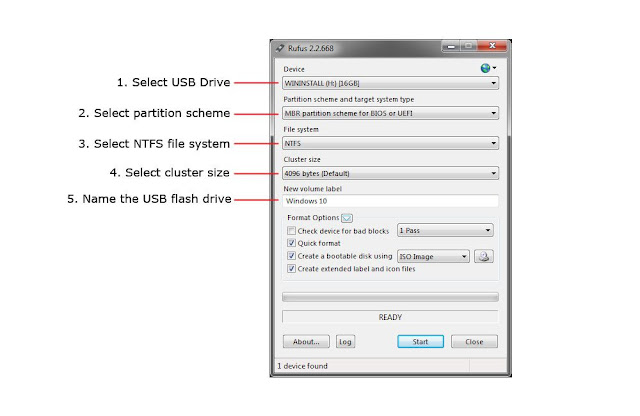Click the 'File system' label
Screen dimensions: 640x416
click(301, 129)
